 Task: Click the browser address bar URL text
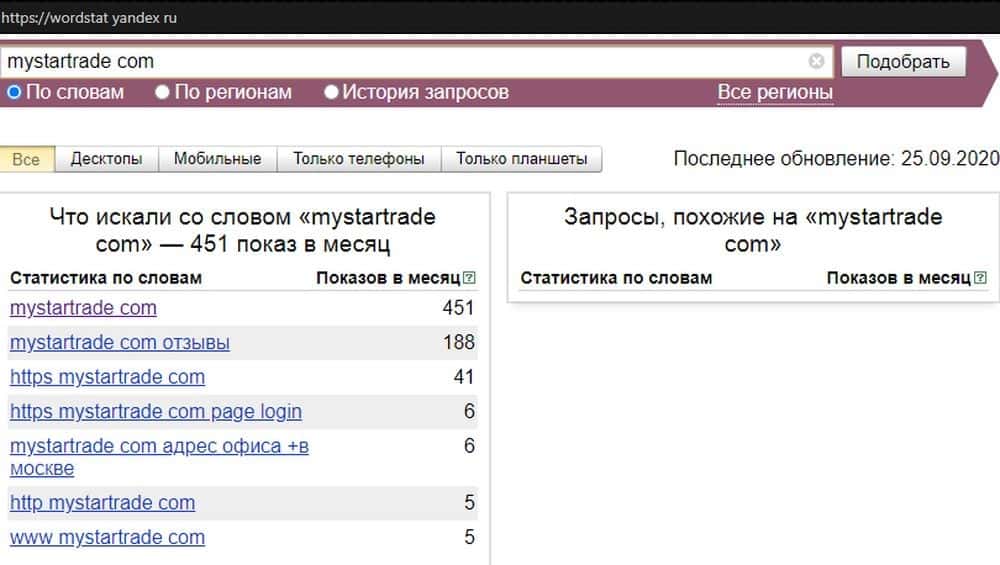[89, 18]
